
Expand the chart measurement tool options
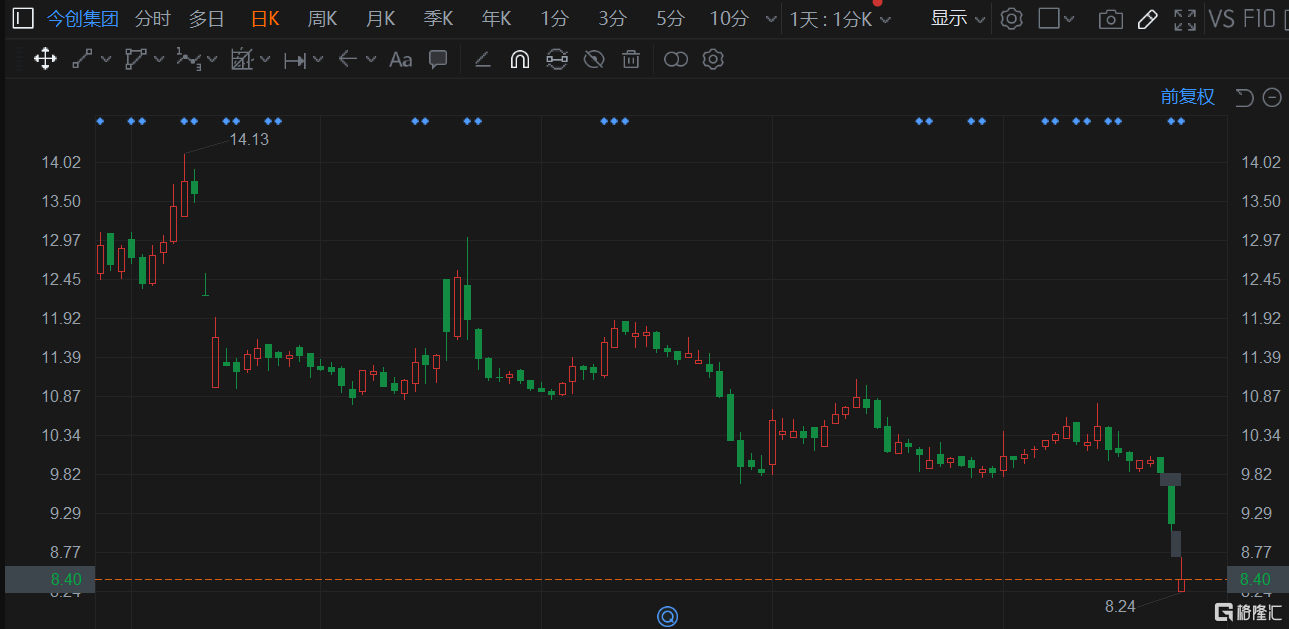coord(265,59)
